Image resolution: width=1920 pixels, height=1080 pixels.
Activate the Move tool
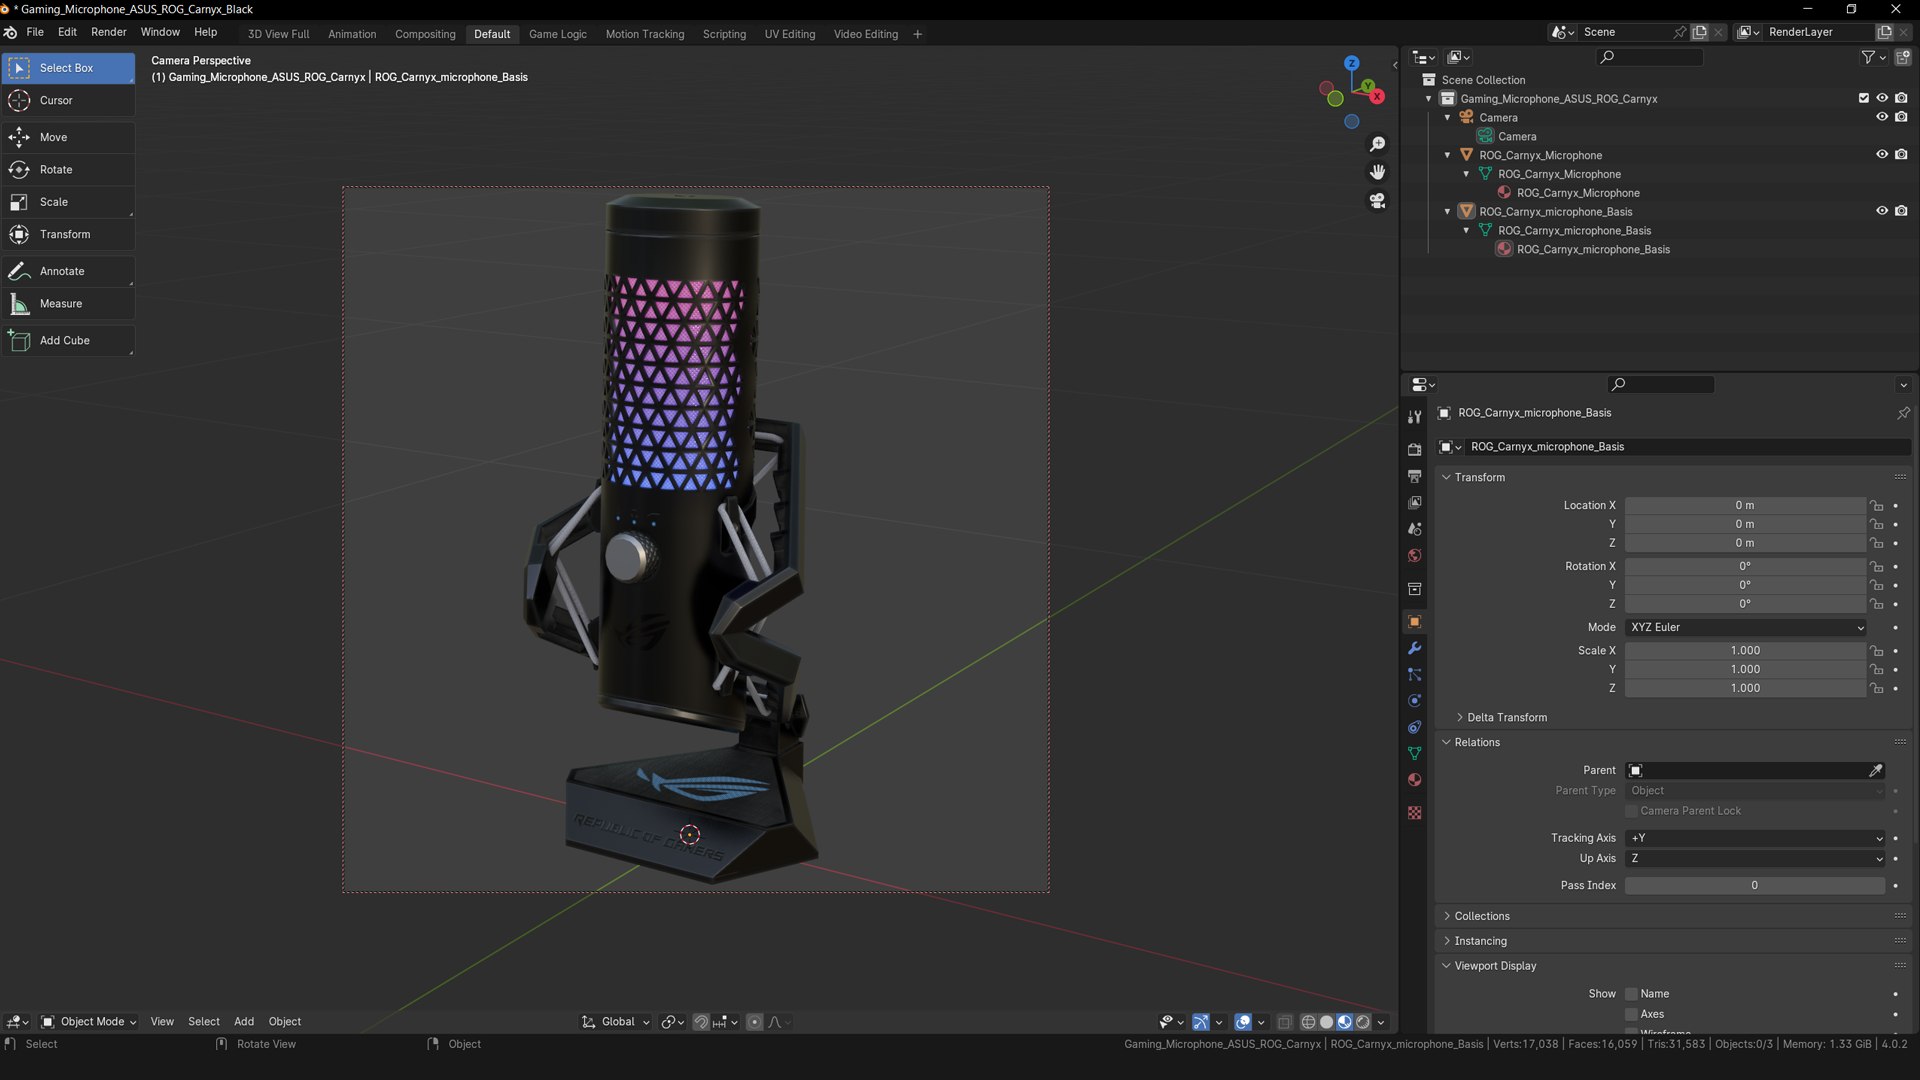(x=68, y=137)
